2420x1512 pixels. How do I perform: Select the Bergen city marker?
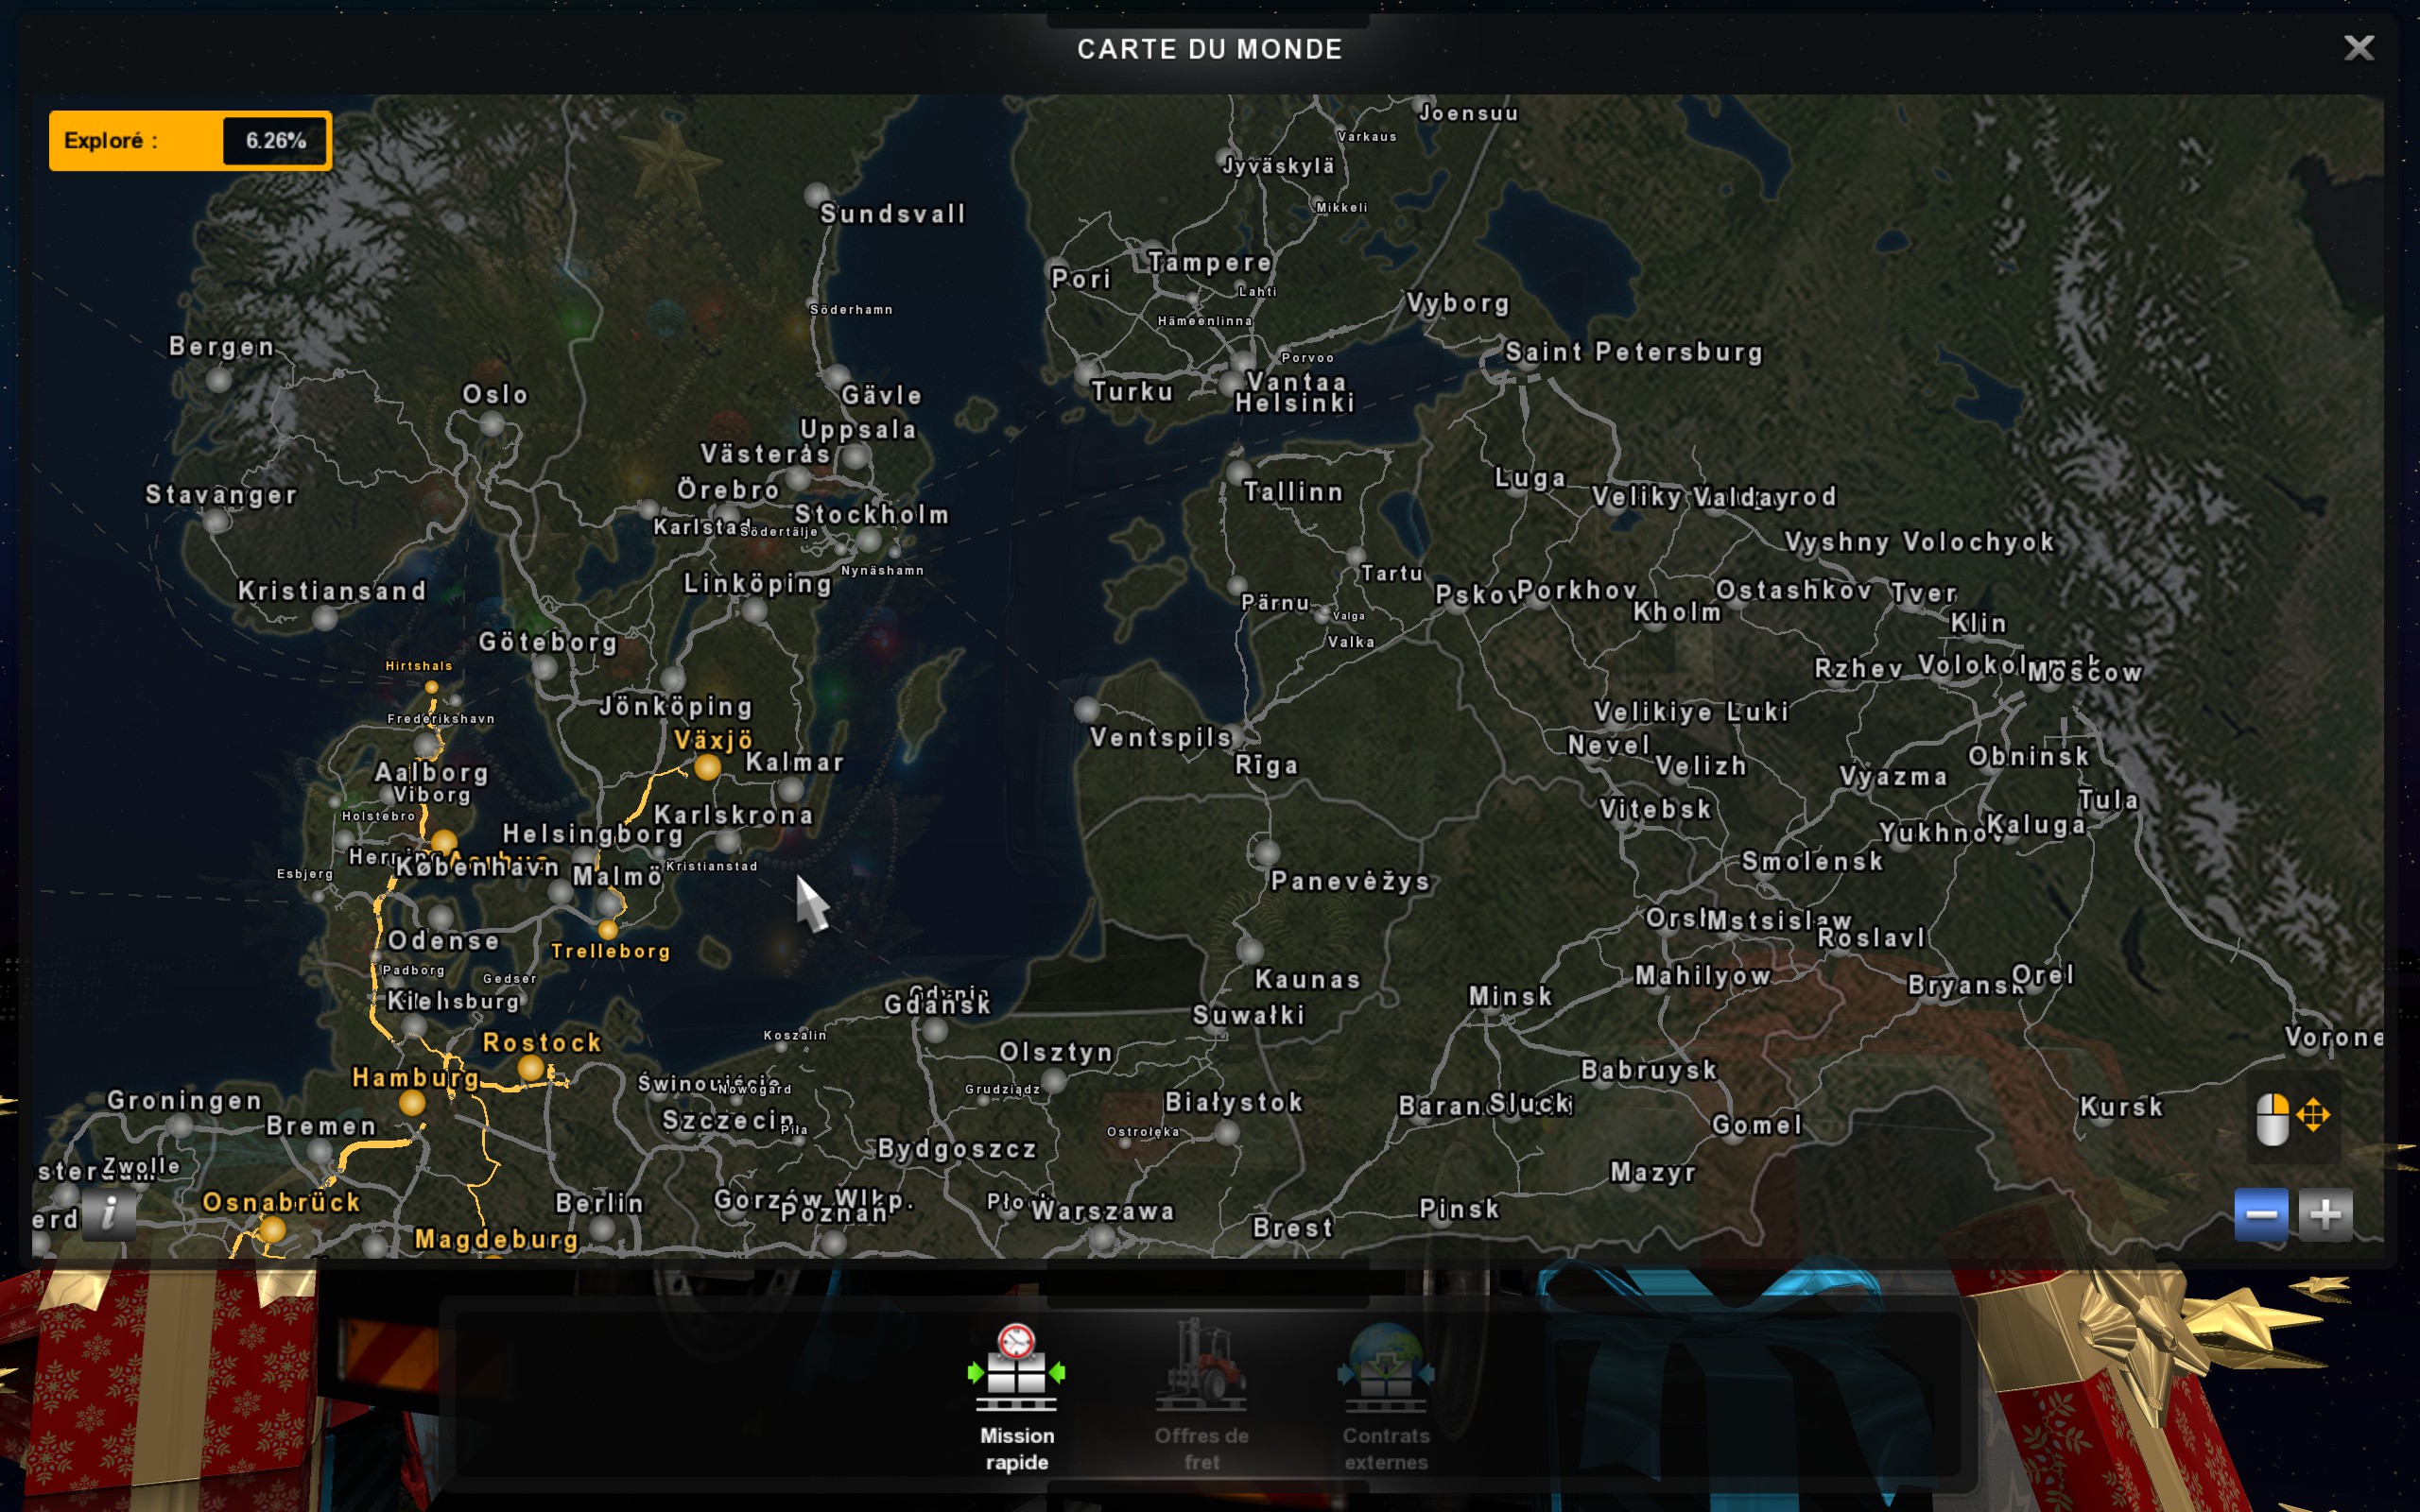219,379
